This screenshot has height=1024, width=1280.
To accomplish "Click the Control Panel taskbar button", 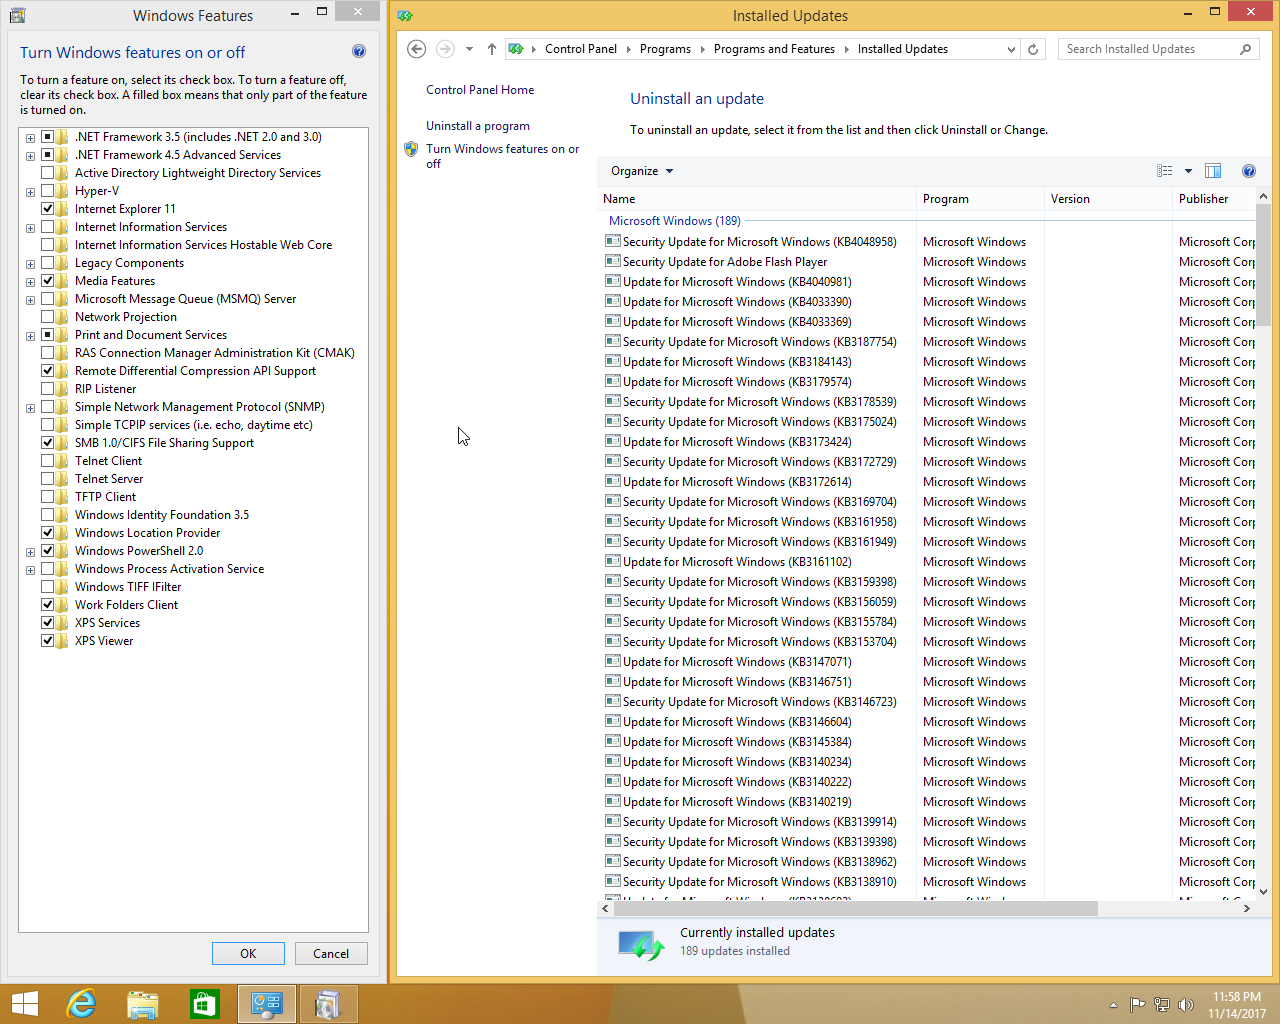I will coord(267,1004).
